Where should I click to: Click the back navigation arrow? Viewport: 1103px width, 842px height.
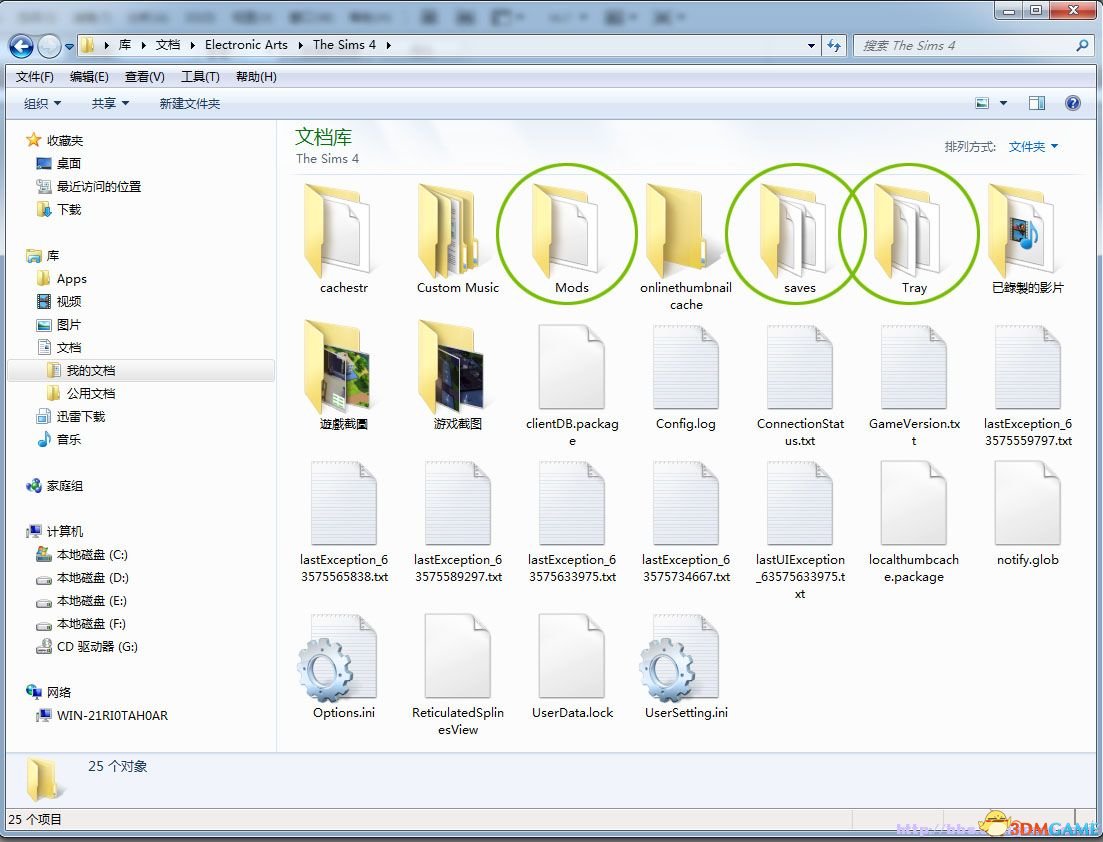click(22, 45)
